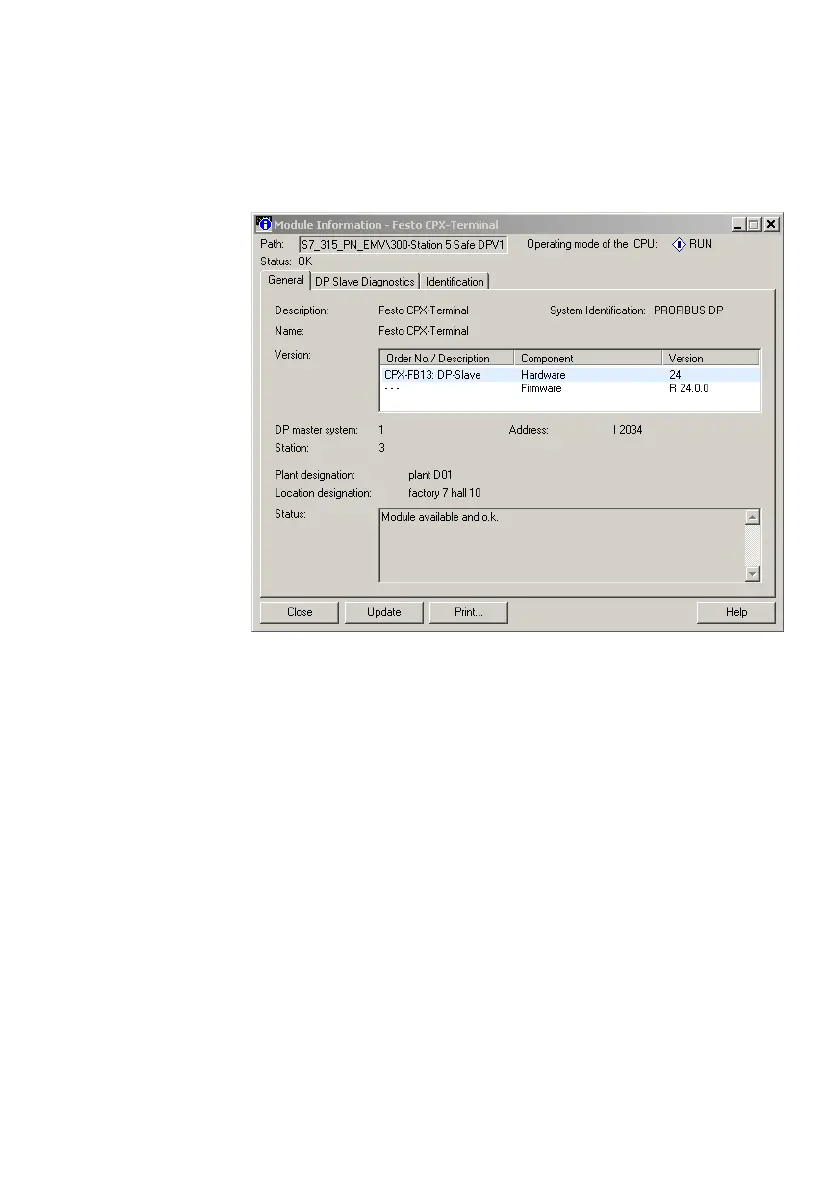Click the Status: OK text under Path

tap(286, 261)
